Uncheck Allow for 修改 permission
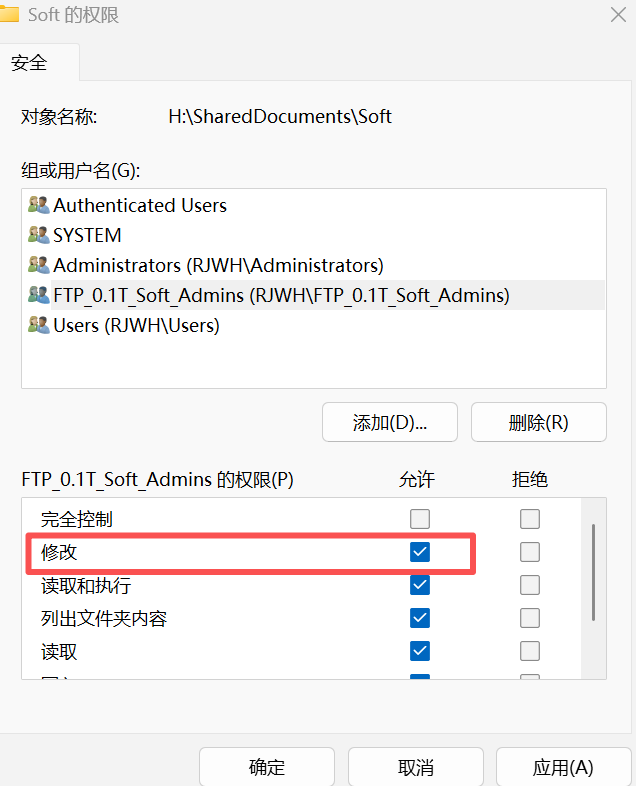Image resolution: width=636 pixels, height=786 pixels. (419, 552)
